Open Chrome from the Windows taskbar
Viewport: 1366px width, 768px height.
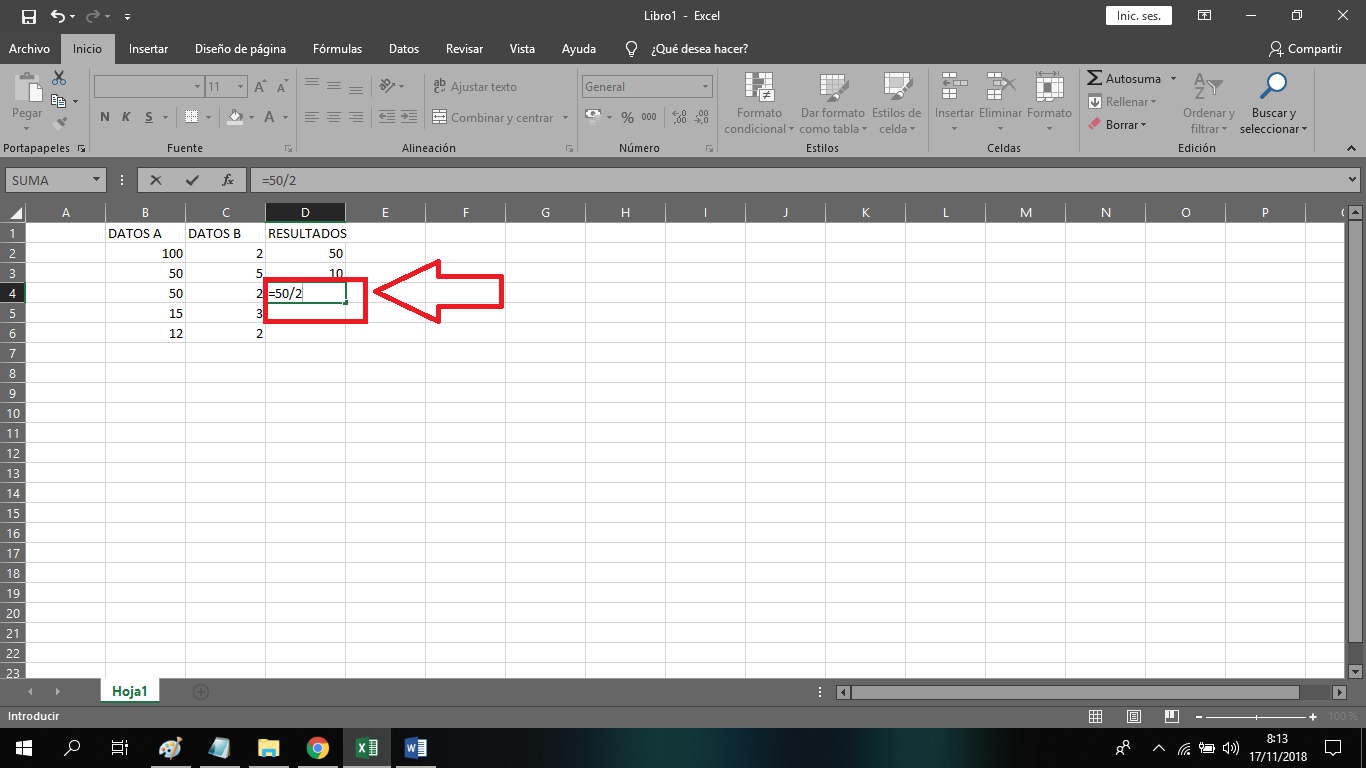(x=318, y=747)
